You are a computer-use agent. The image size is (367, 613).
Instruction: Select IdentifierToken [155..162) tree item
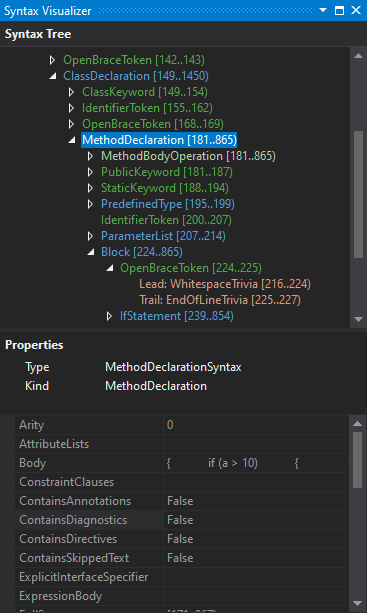(x=147, y=108)
